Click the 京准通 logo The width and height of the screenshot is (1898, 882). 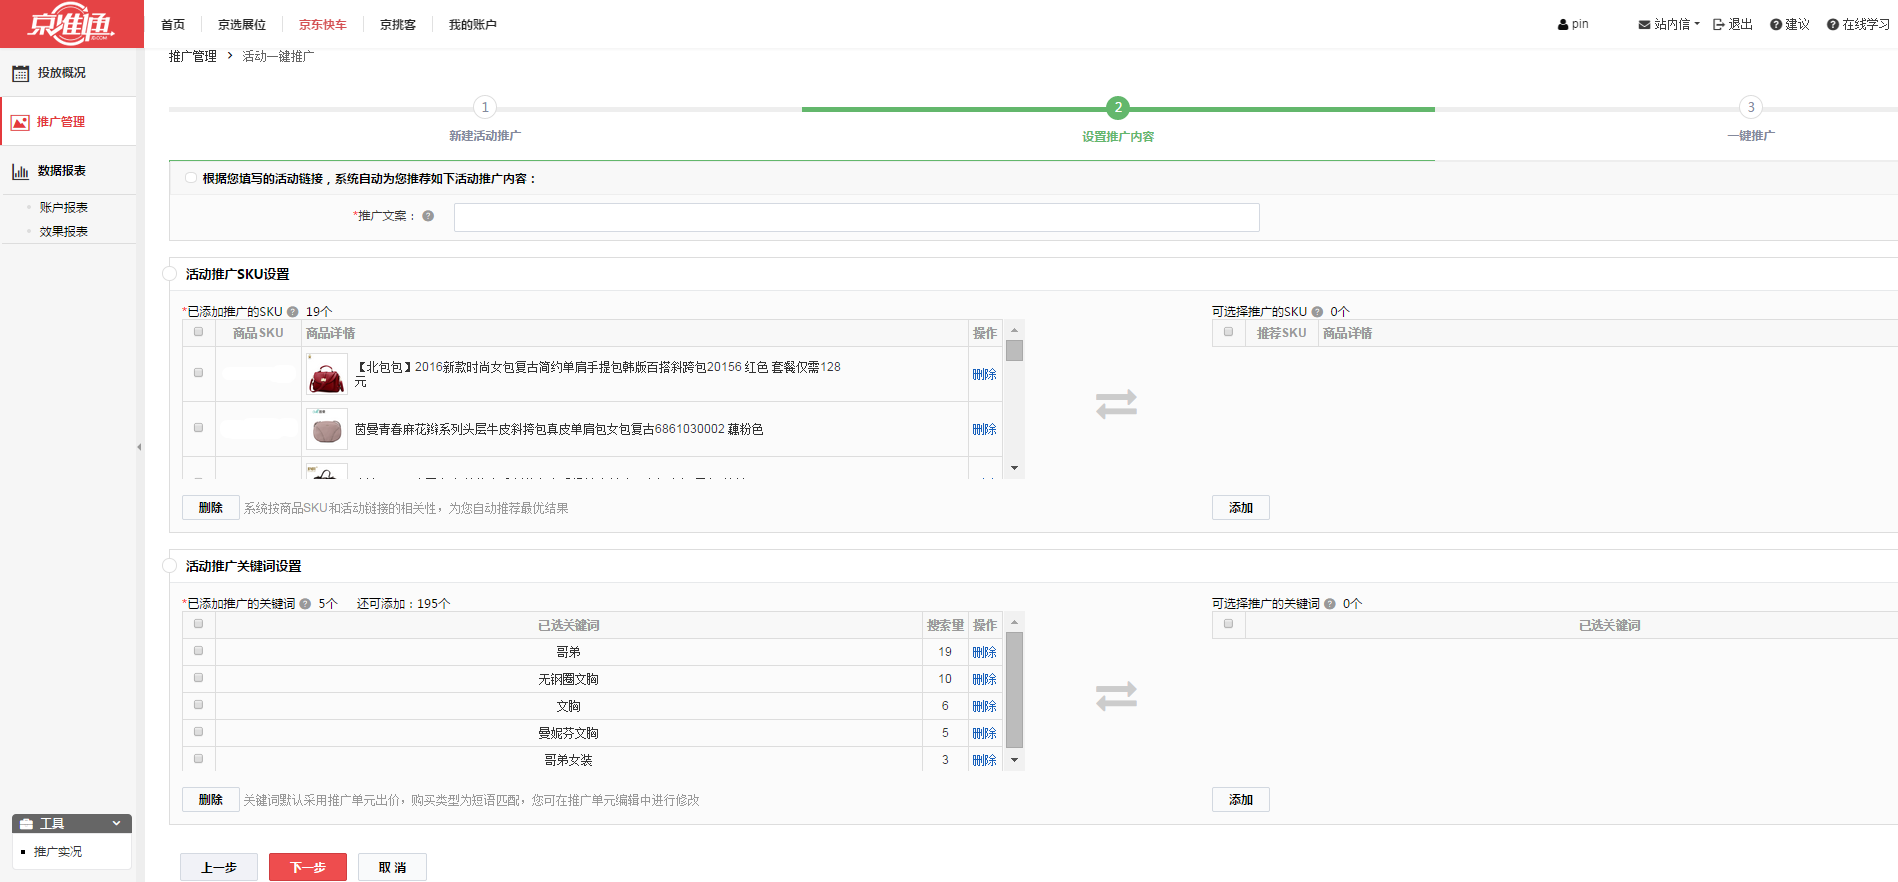(x=71, y=24)
